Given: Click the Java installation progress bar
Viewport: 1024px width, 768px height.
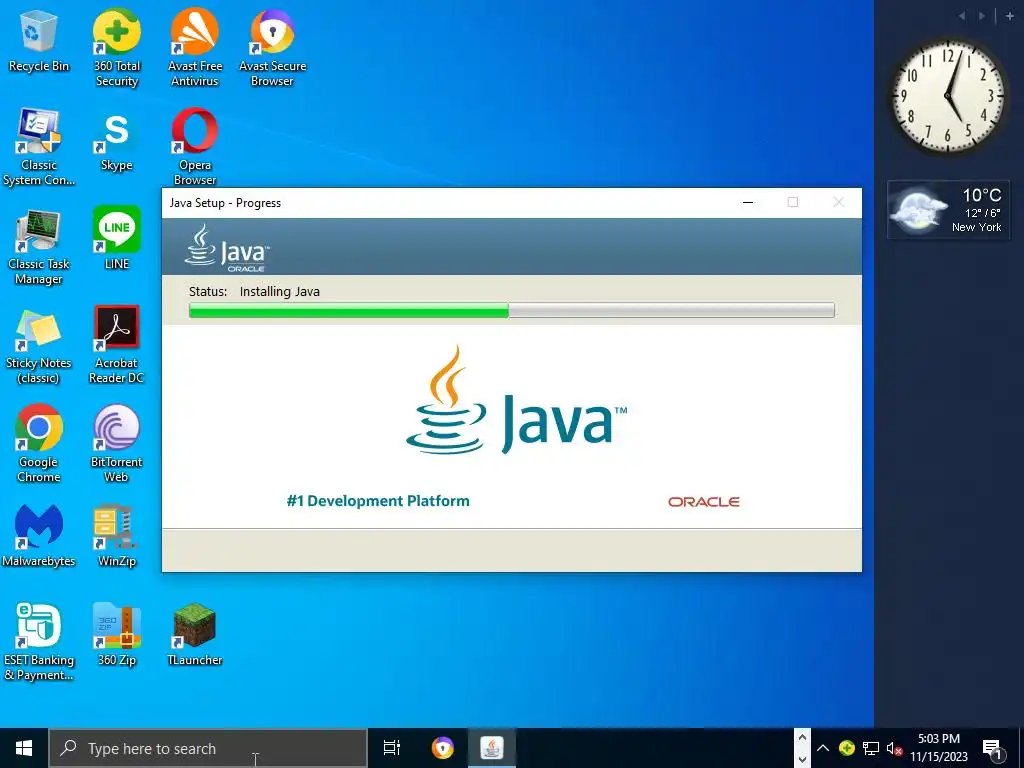Looking at the screenshot, I should 511,310.
